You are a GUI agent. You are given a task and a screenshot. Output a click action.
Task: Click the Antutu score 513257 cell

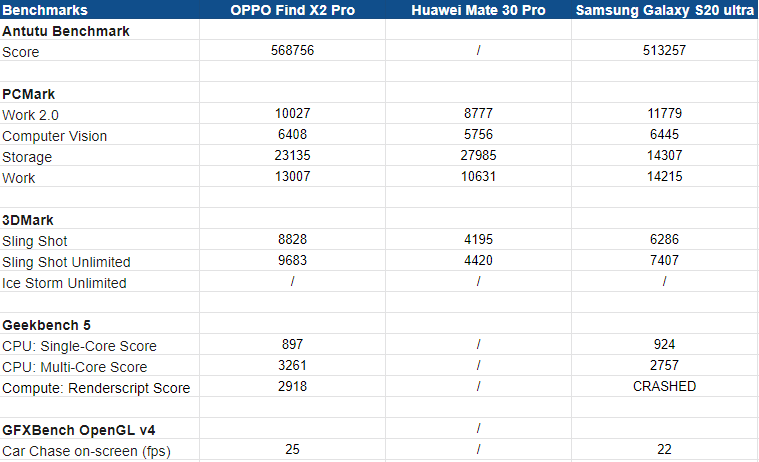click(x=664, y=50)
